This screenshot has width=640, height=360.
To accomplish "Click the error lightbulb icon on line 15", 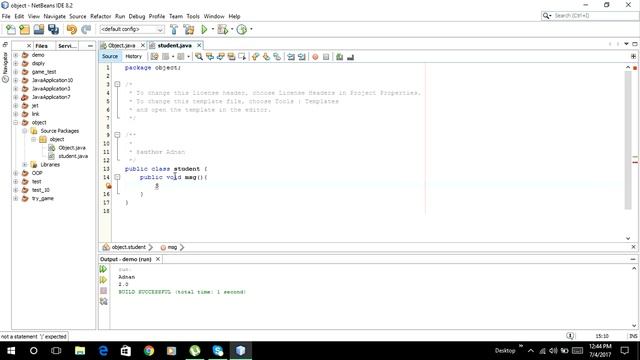I will click(x=108, y=186).
